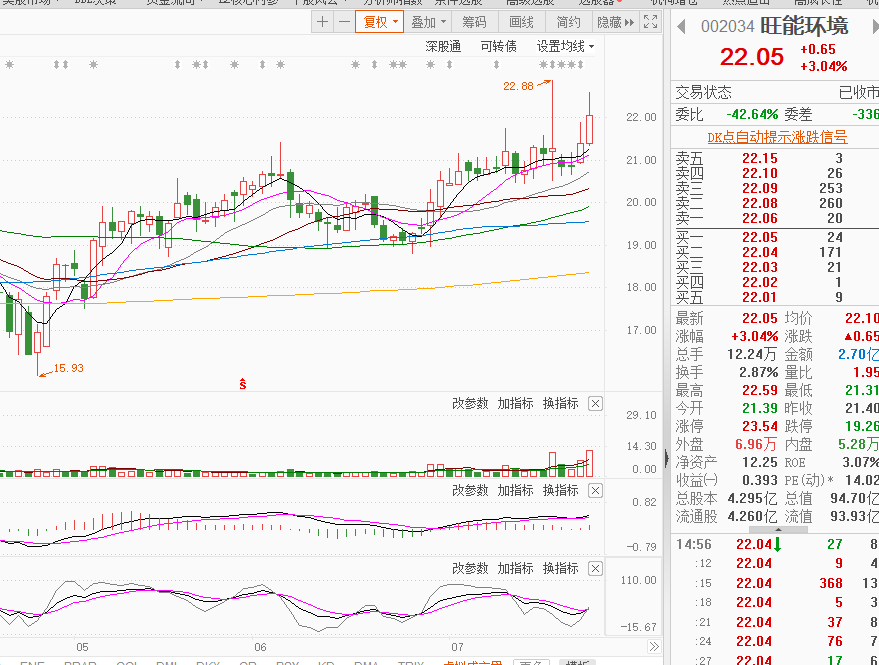Viewport: 879px width, 665px height.
Task: Zoom out chart with the minus button
Action: [344, 22]
